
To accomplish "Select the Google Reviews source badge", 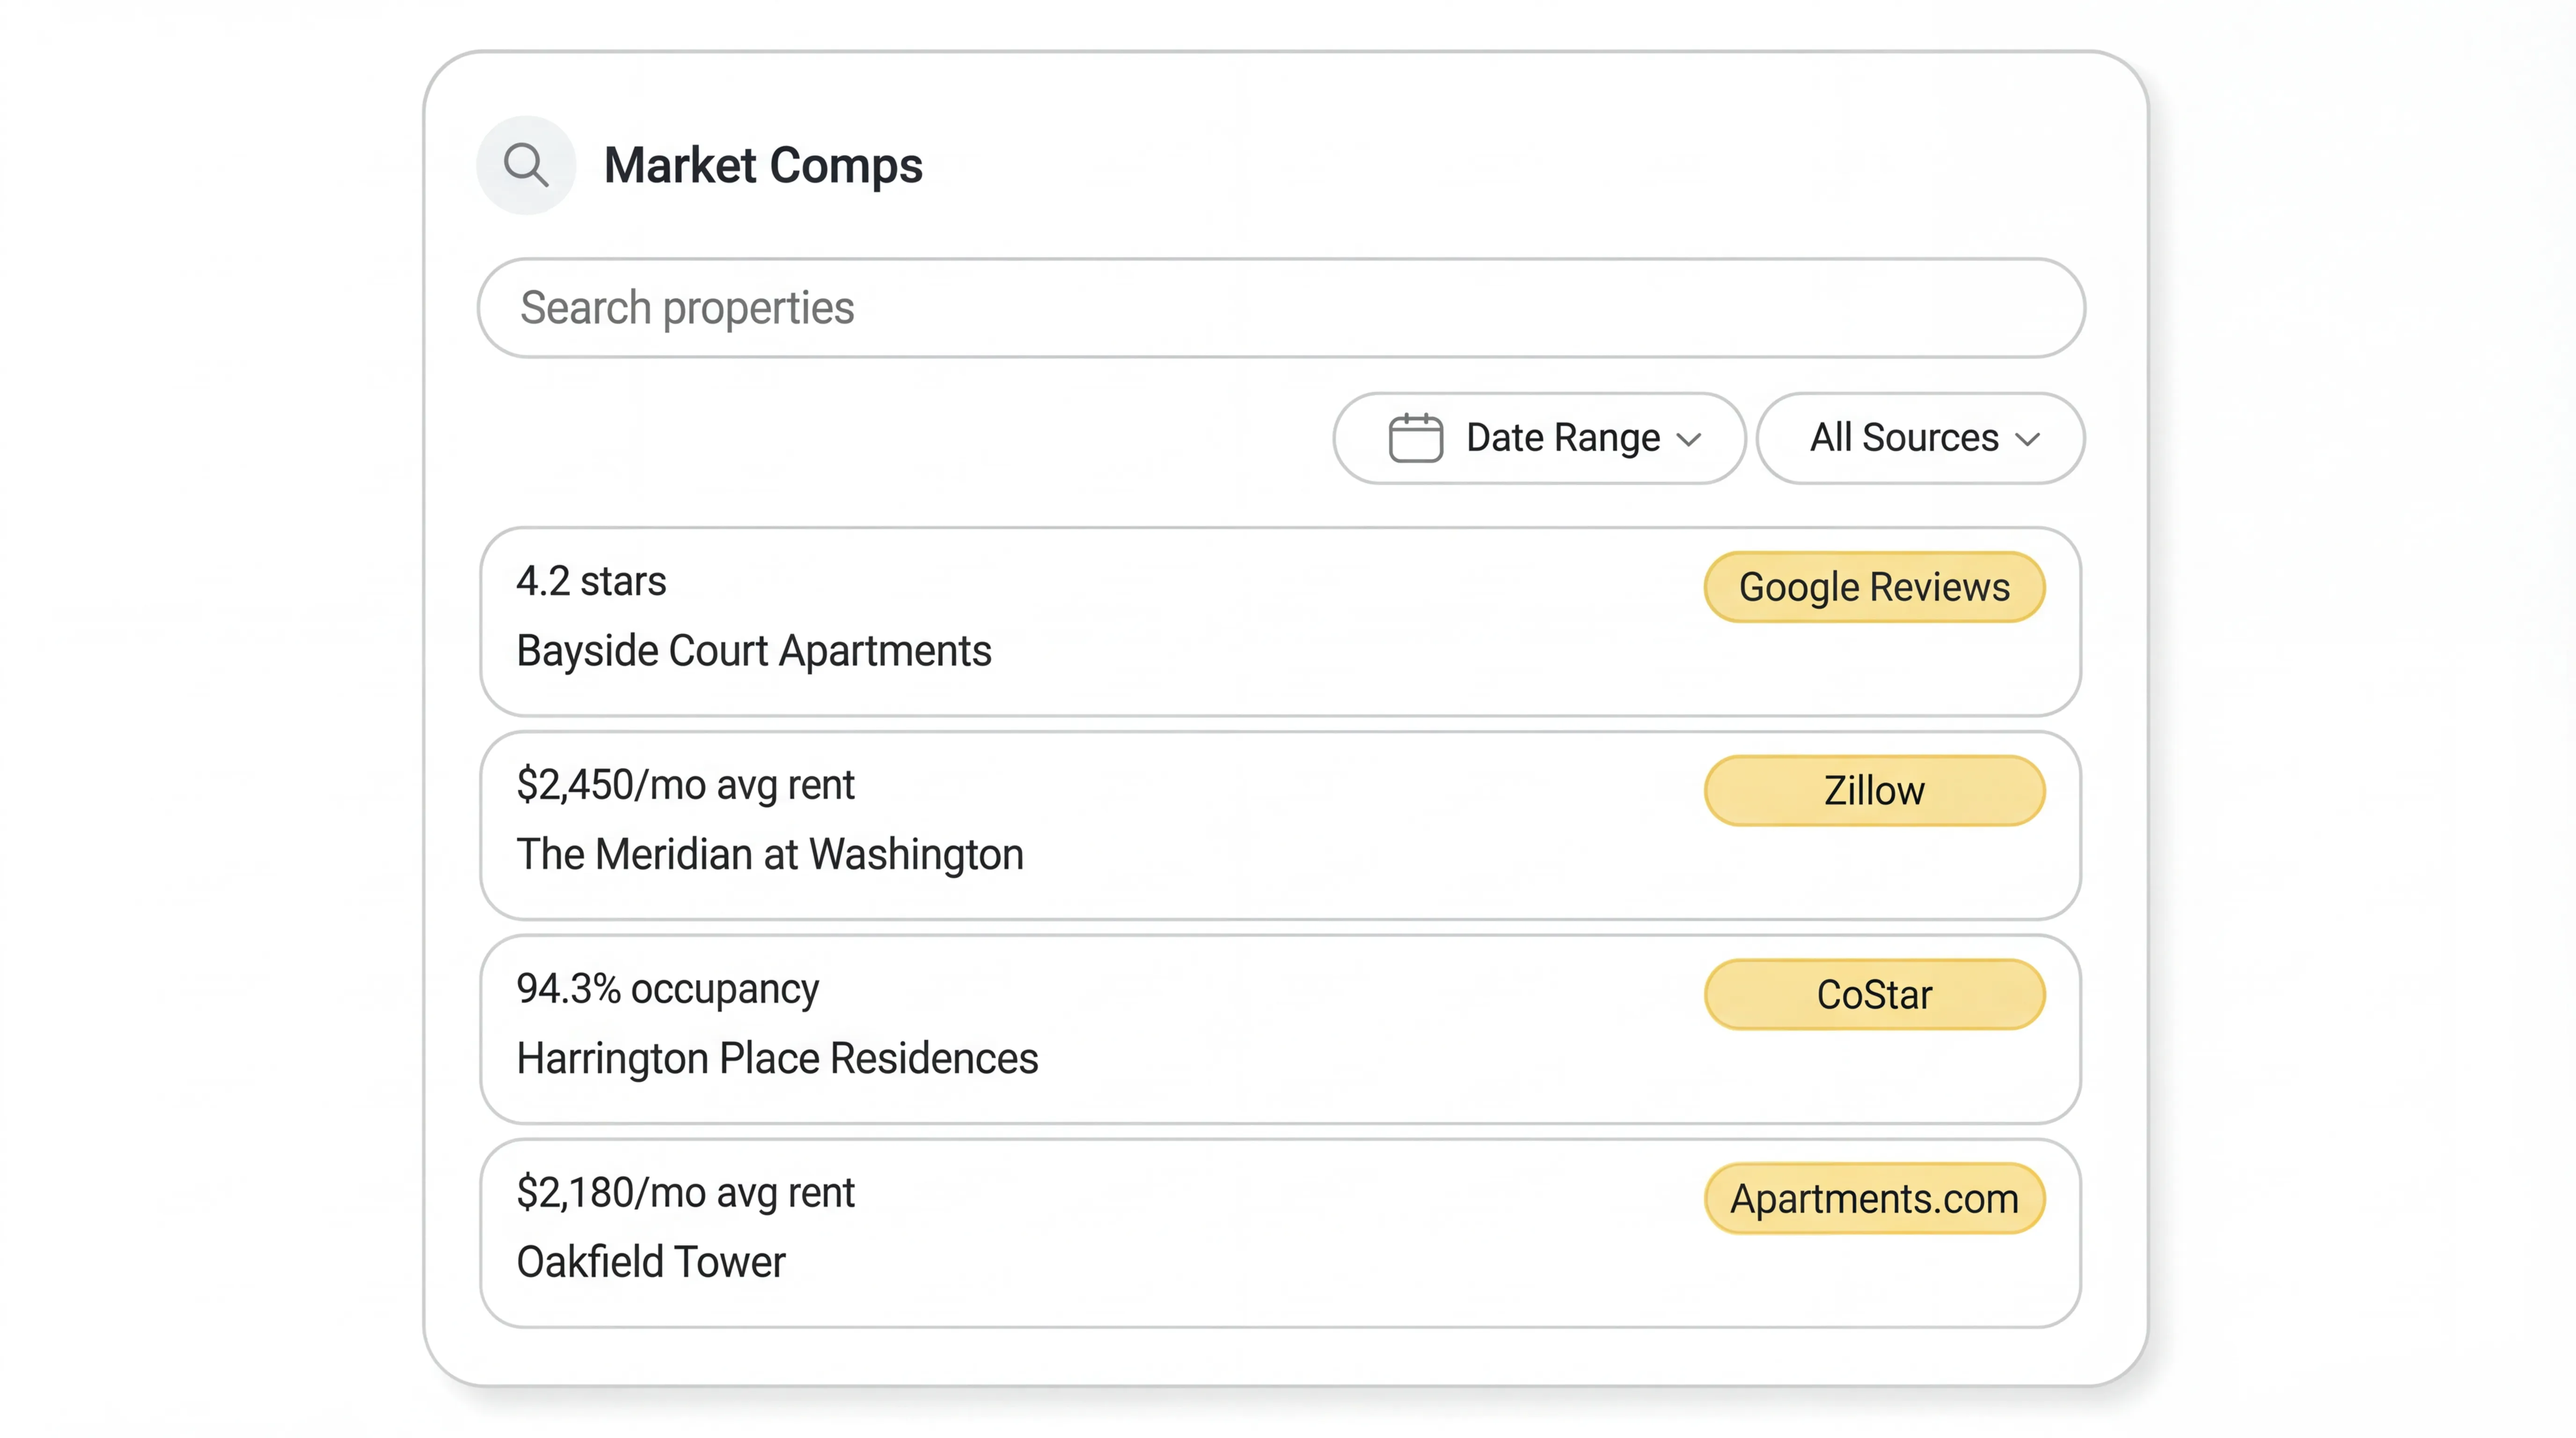I will click(1873, 587).
